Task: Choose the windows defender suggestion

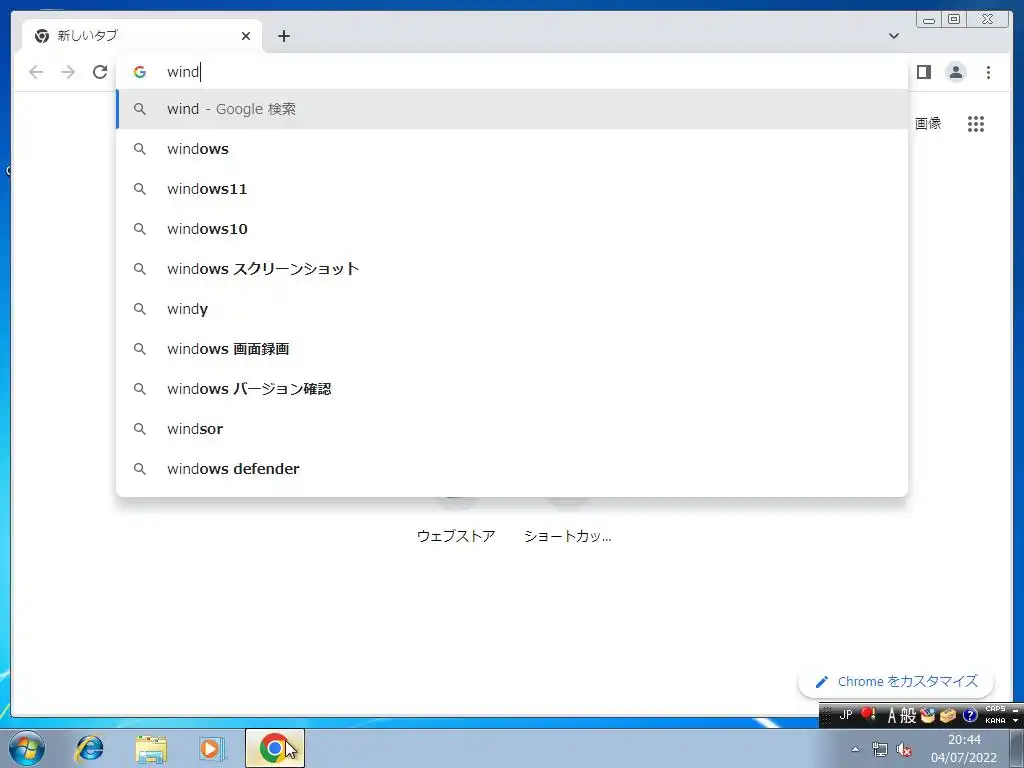Action: click(513, 468)
